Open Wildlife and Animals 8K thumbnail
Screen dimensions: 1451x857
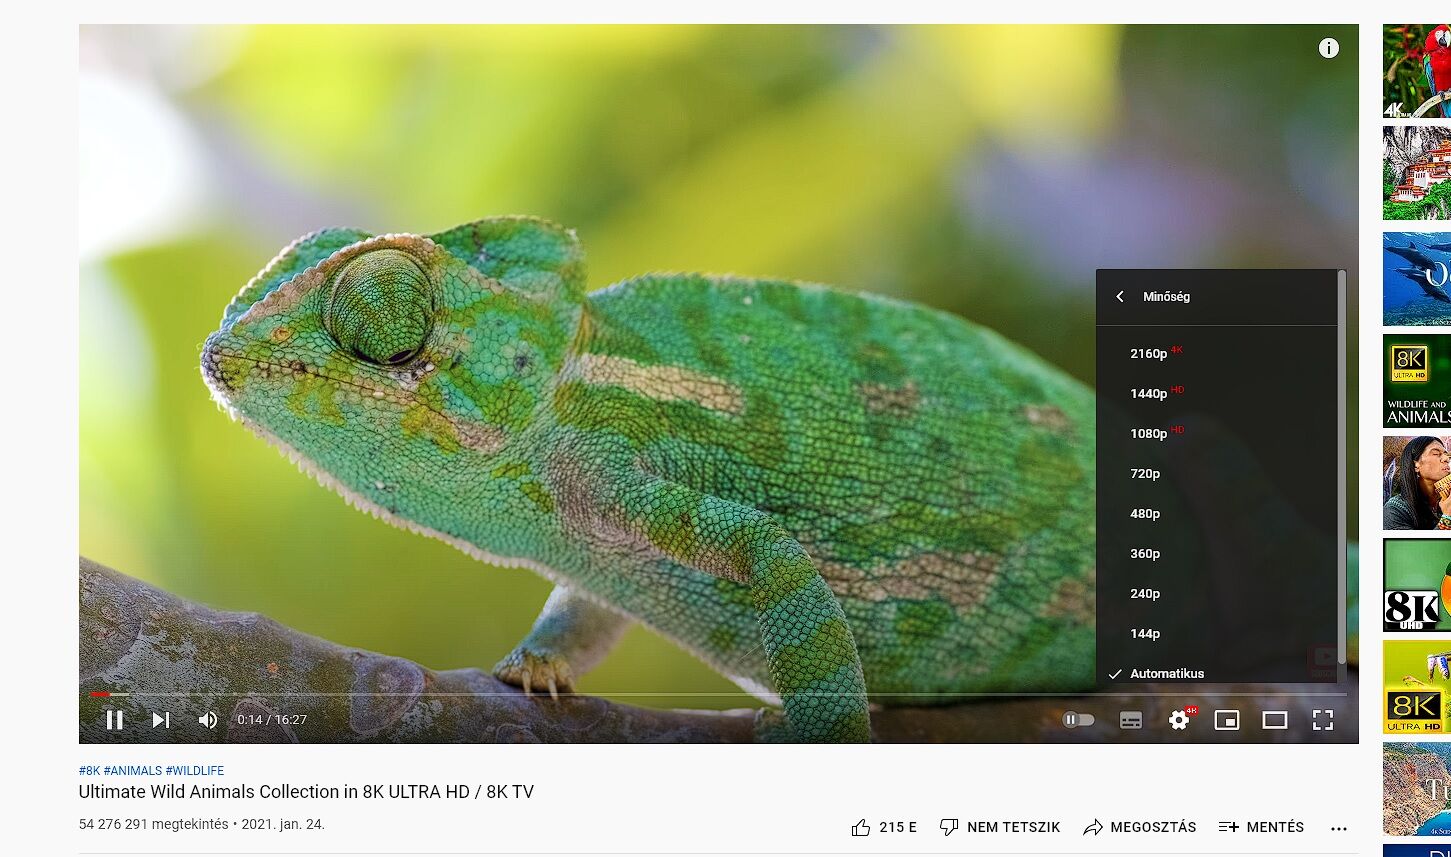[1417, 381]
